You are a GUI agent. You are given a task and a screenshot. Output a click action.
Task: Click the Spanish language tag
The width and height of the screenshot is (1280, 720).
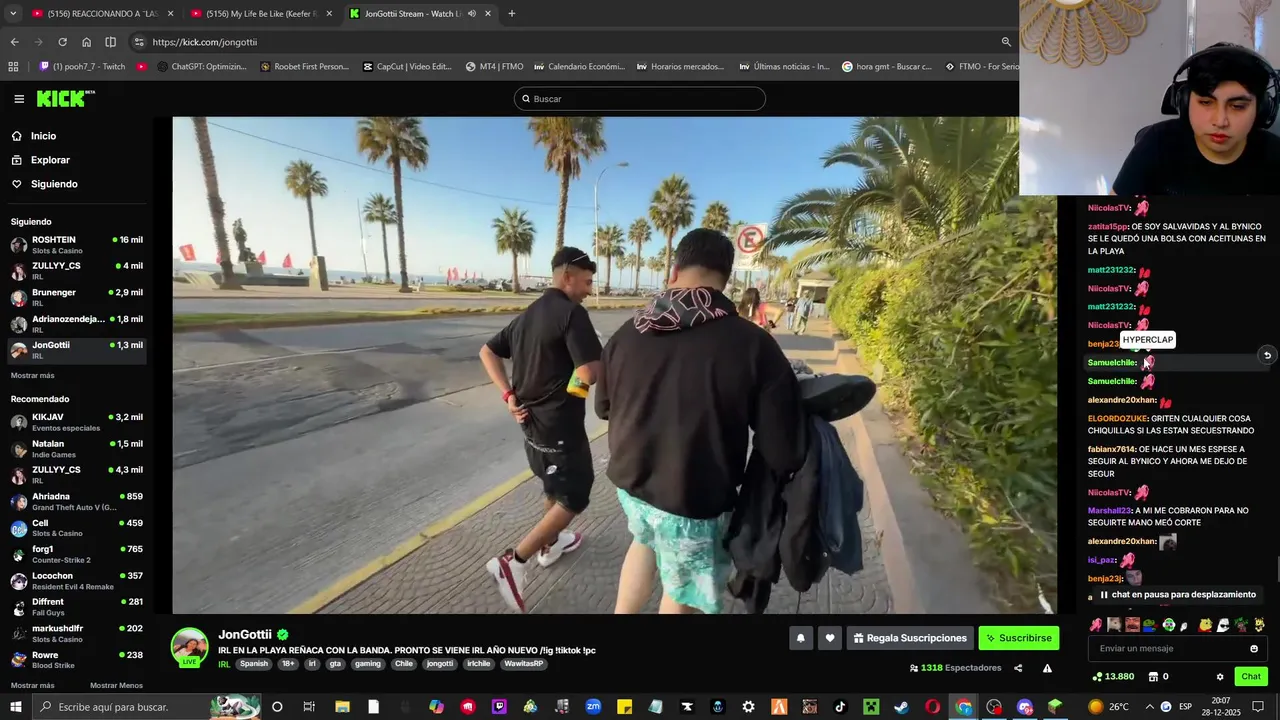[x=254, y=664]
